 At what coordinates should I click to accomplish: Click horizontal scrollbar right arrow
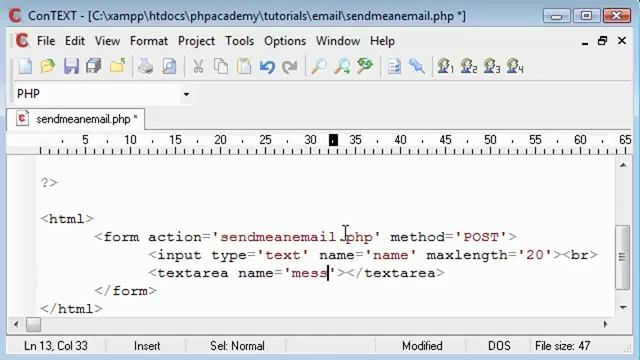click(606, 324)
